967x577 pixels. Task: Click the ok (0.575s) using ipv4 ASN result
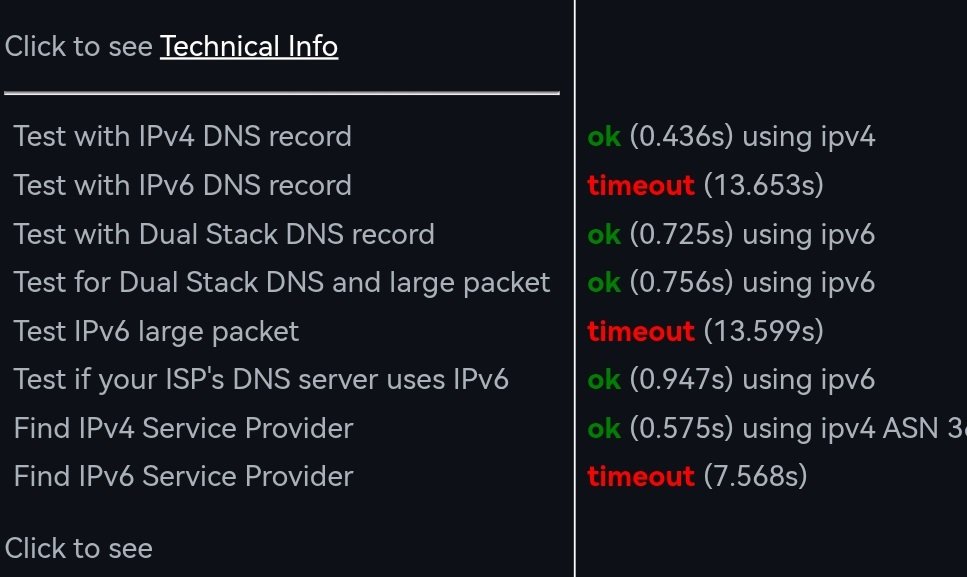[776, 429]
